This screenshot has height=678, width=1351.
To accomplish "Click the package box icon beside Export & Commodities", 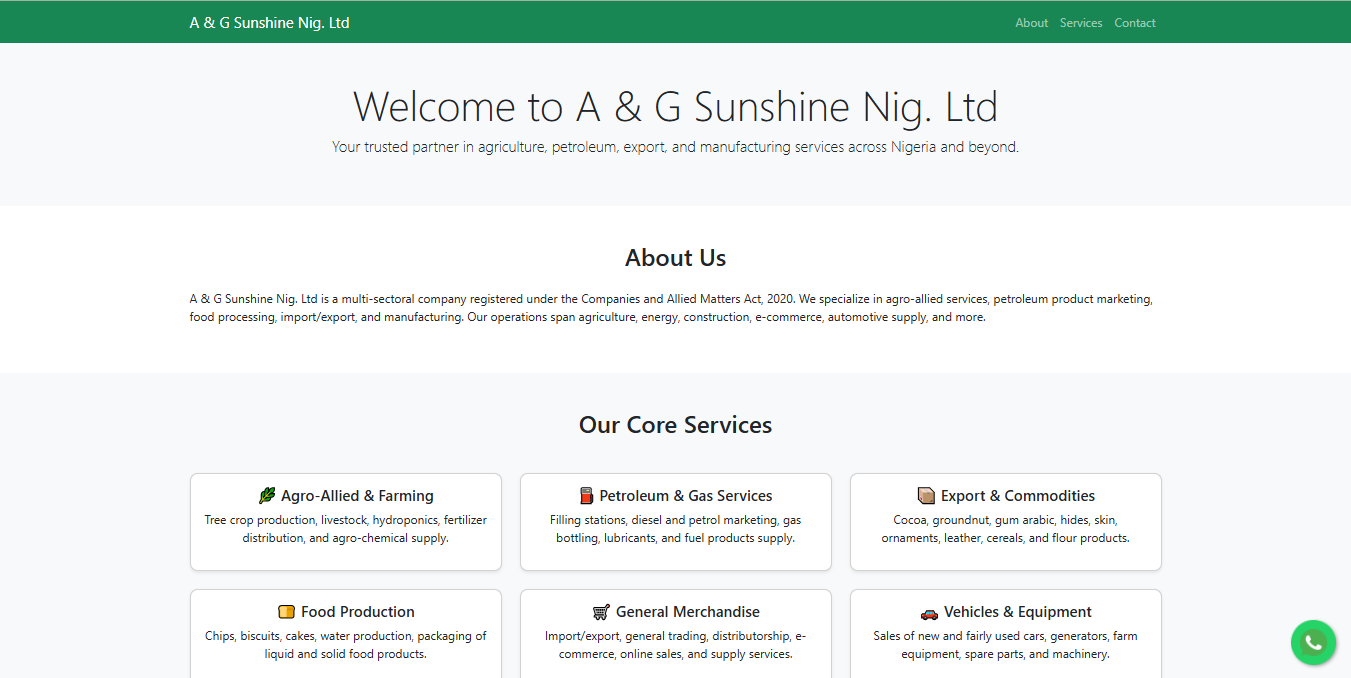I will 926,496.
